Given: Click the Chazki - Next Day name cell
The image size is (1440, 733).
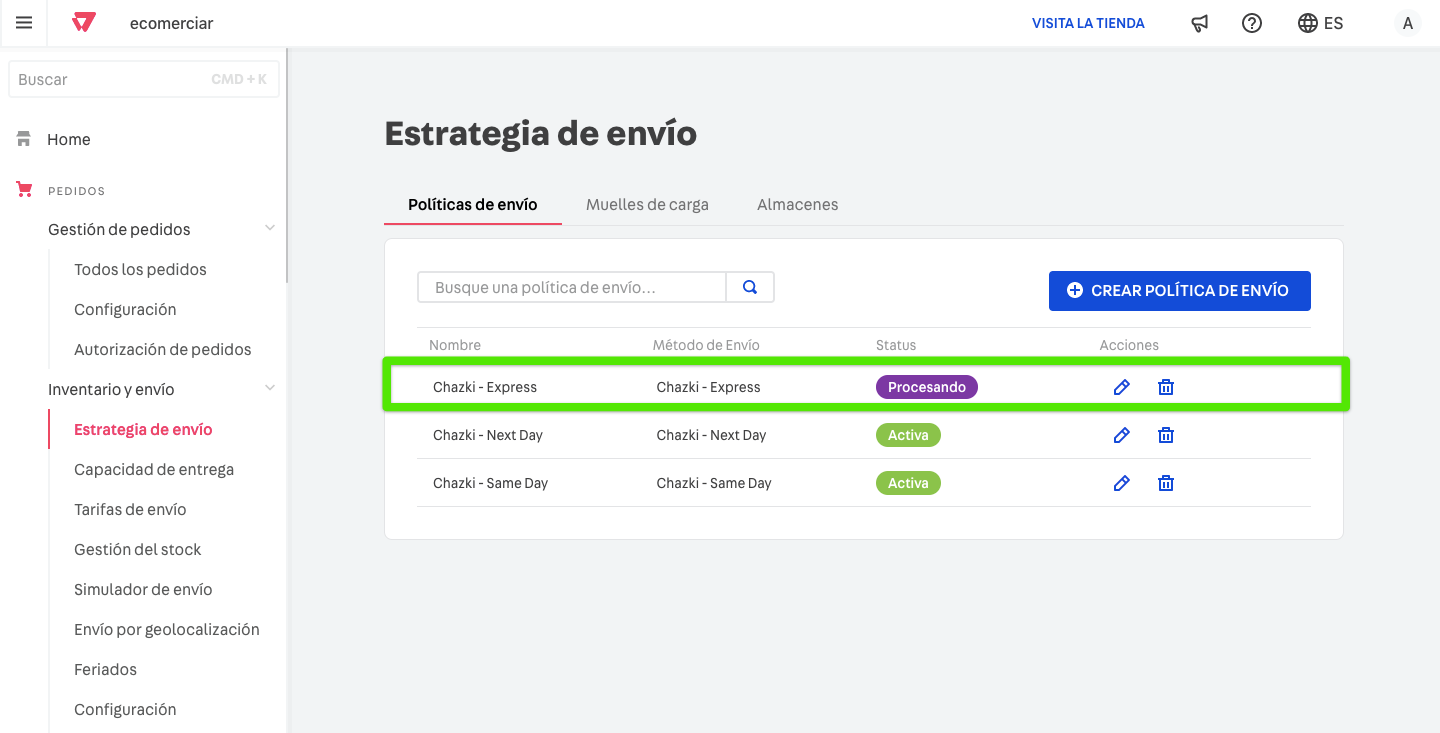Looking at the screenshot, I should pos(488,435).
